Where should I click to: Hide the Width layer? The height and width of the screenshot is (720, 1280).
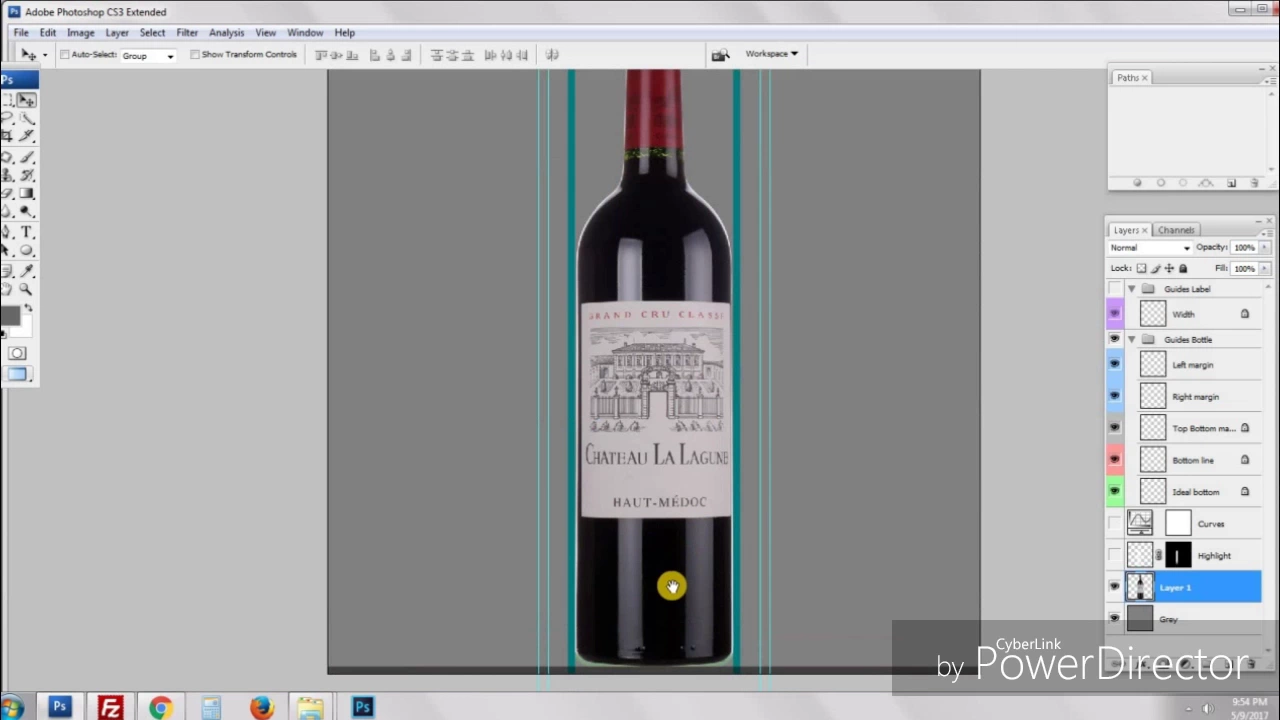click(x=1115, y=314)
